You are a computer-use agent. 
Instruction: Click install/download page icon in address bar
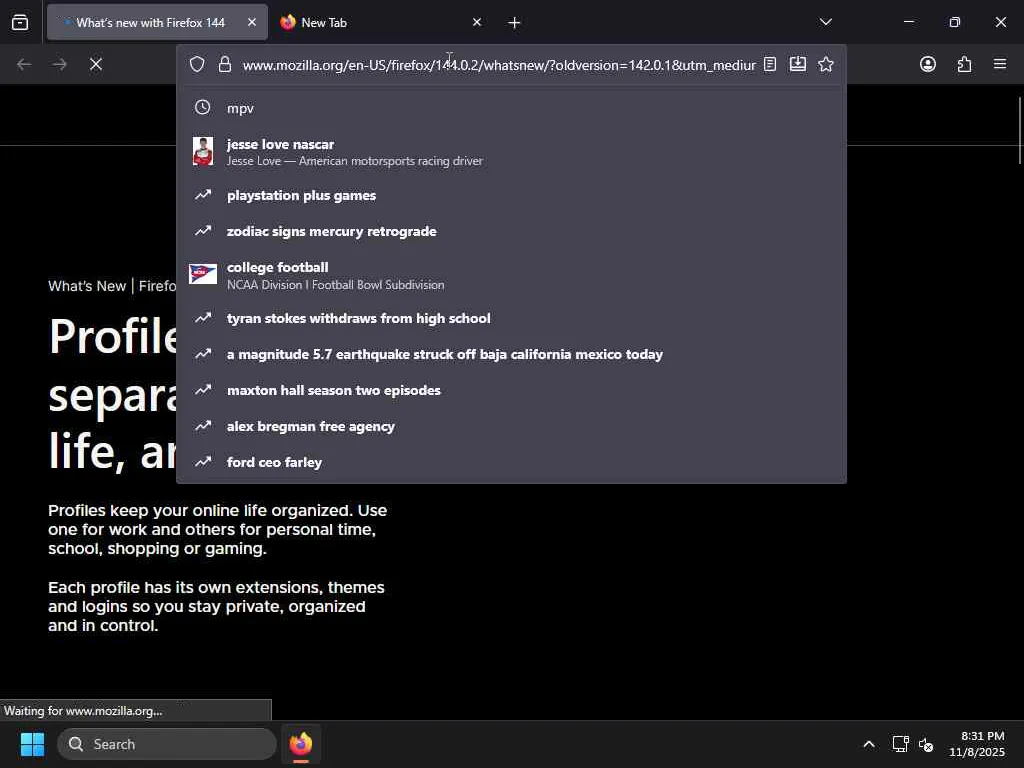pos(797,64)
